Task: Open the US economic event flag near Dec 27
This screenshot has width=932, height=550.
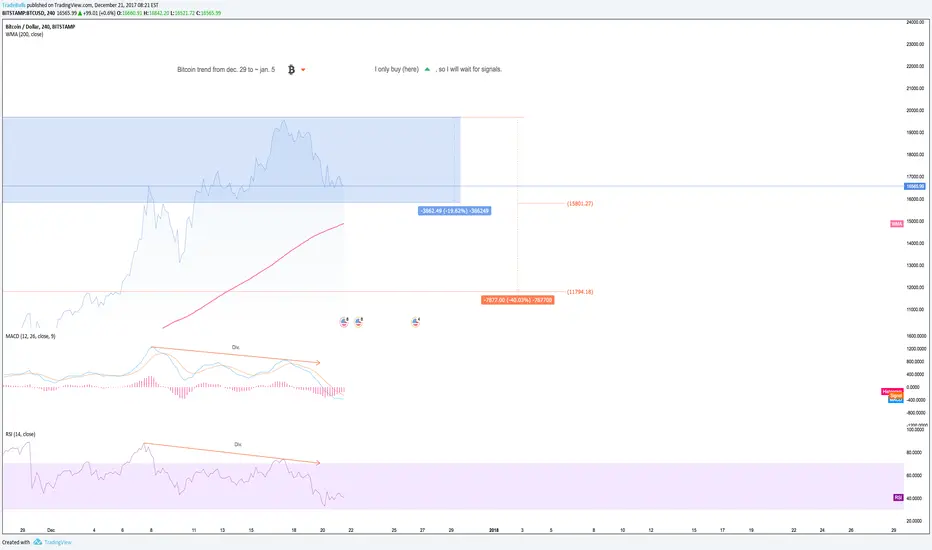Action: (x=415, y=322)
